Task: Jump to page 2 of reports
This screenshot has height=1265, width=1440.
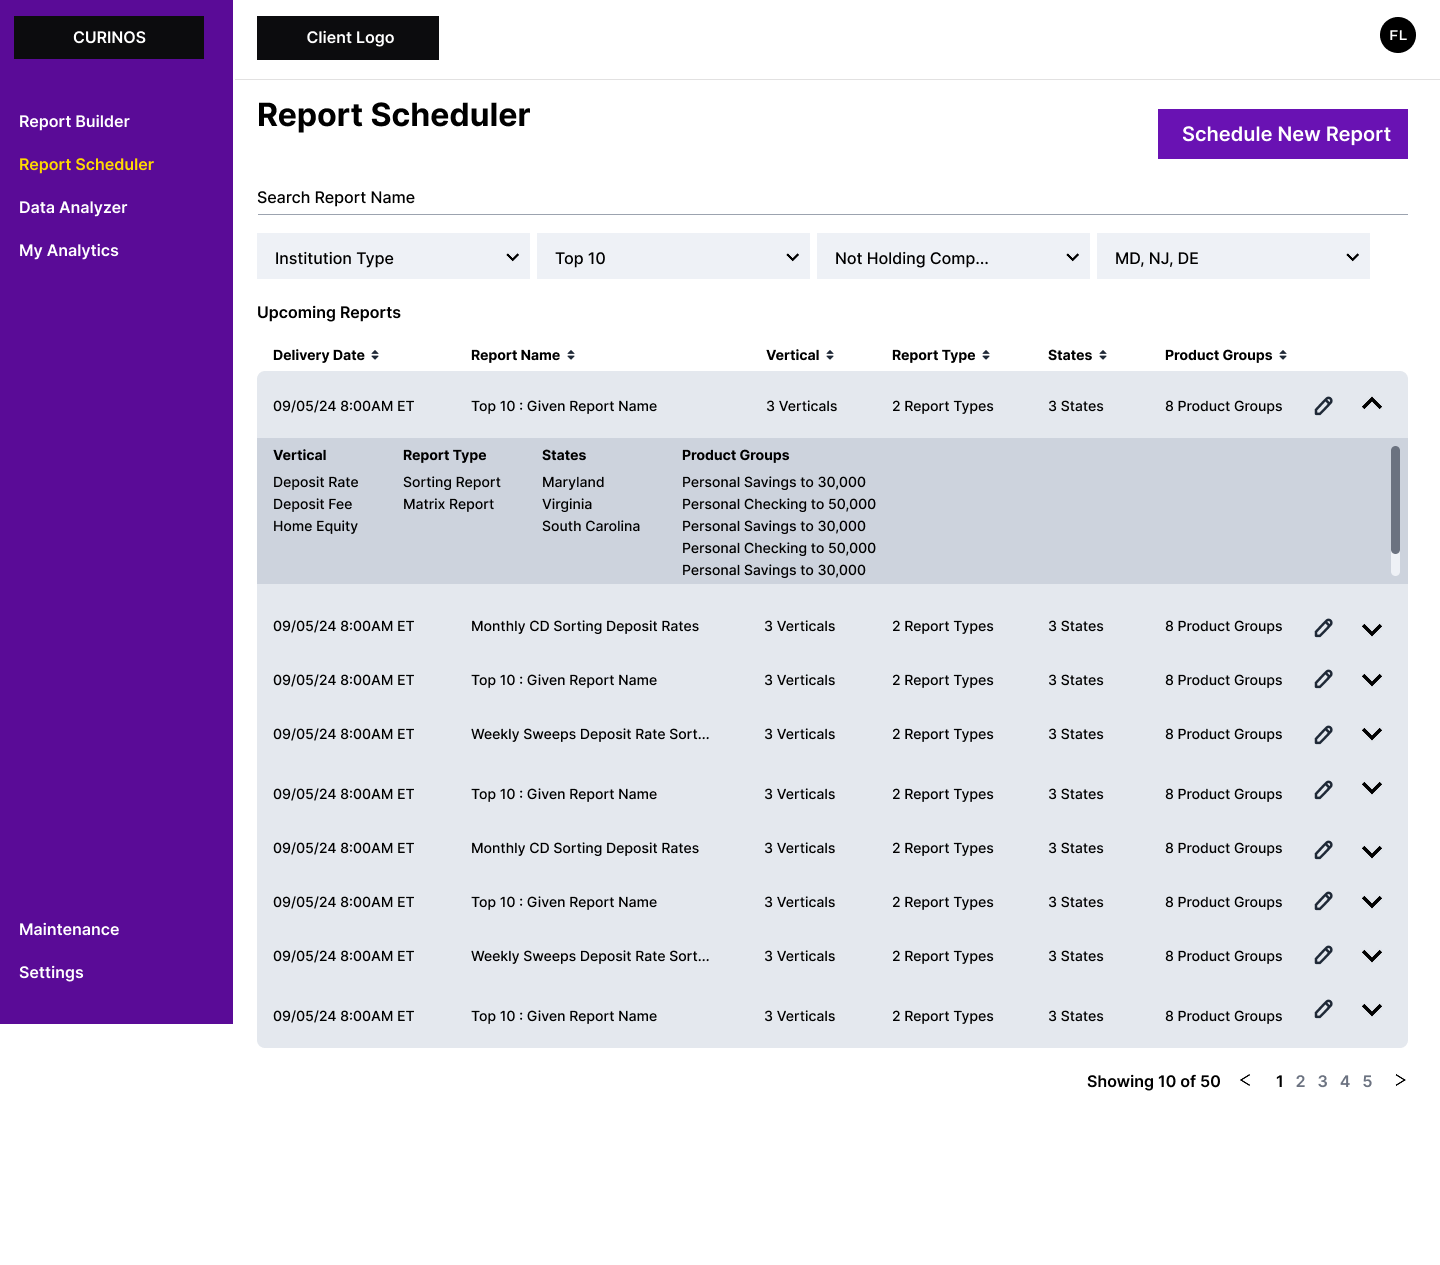Action: pos(1300,1081)
